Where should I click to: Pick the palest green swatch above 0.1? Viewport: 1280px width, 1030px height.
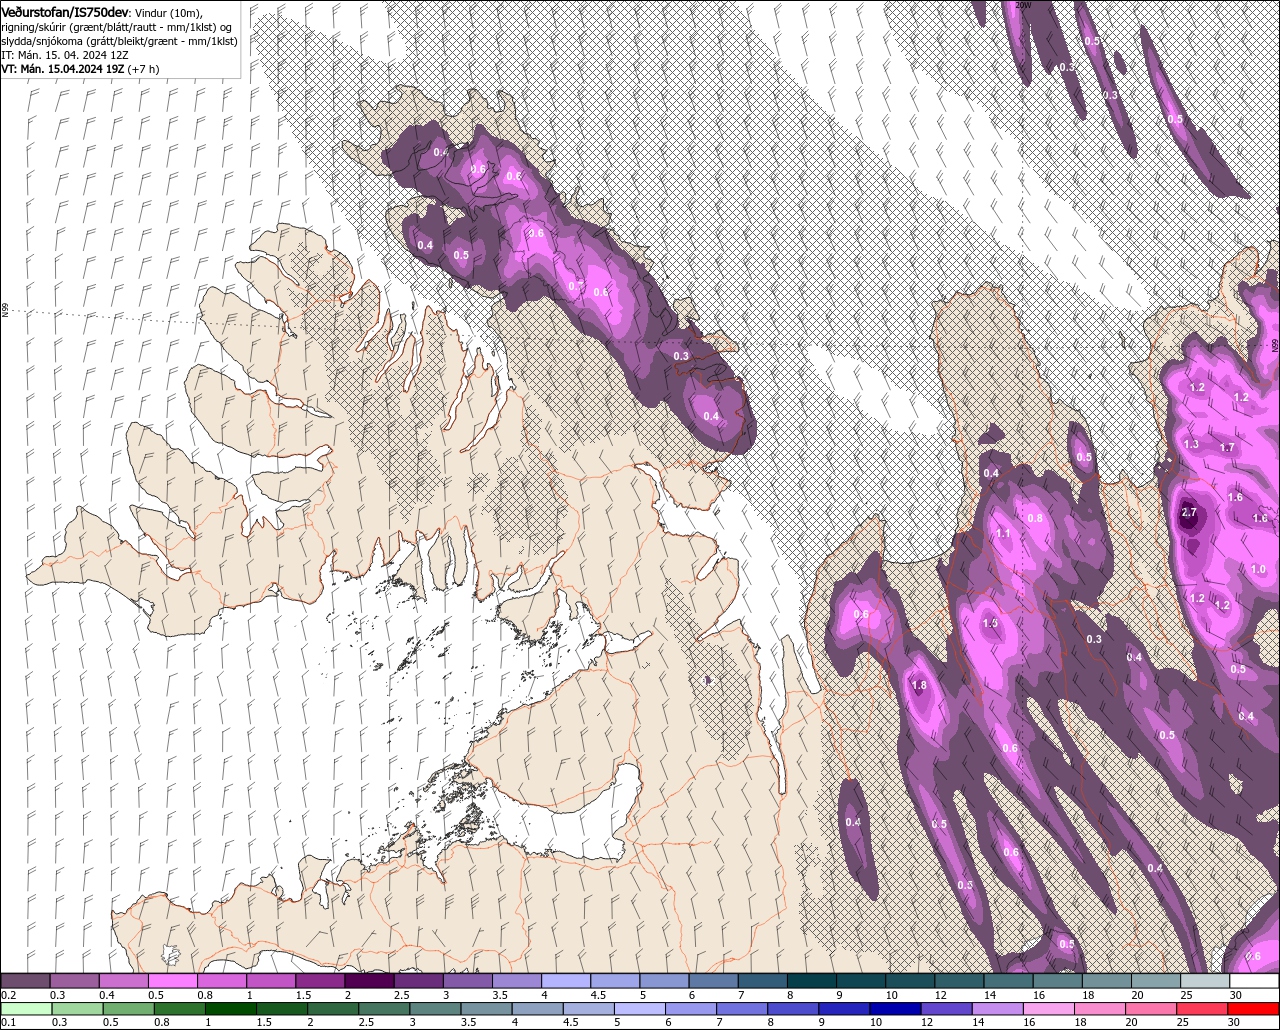click(x=25, y=1009)
